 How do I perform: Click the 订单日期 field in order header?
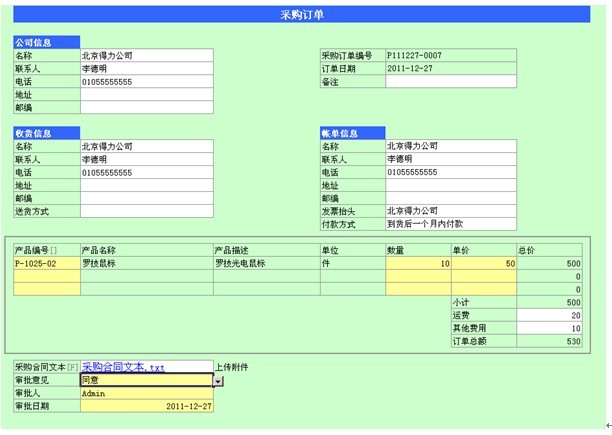click(451, 69)
